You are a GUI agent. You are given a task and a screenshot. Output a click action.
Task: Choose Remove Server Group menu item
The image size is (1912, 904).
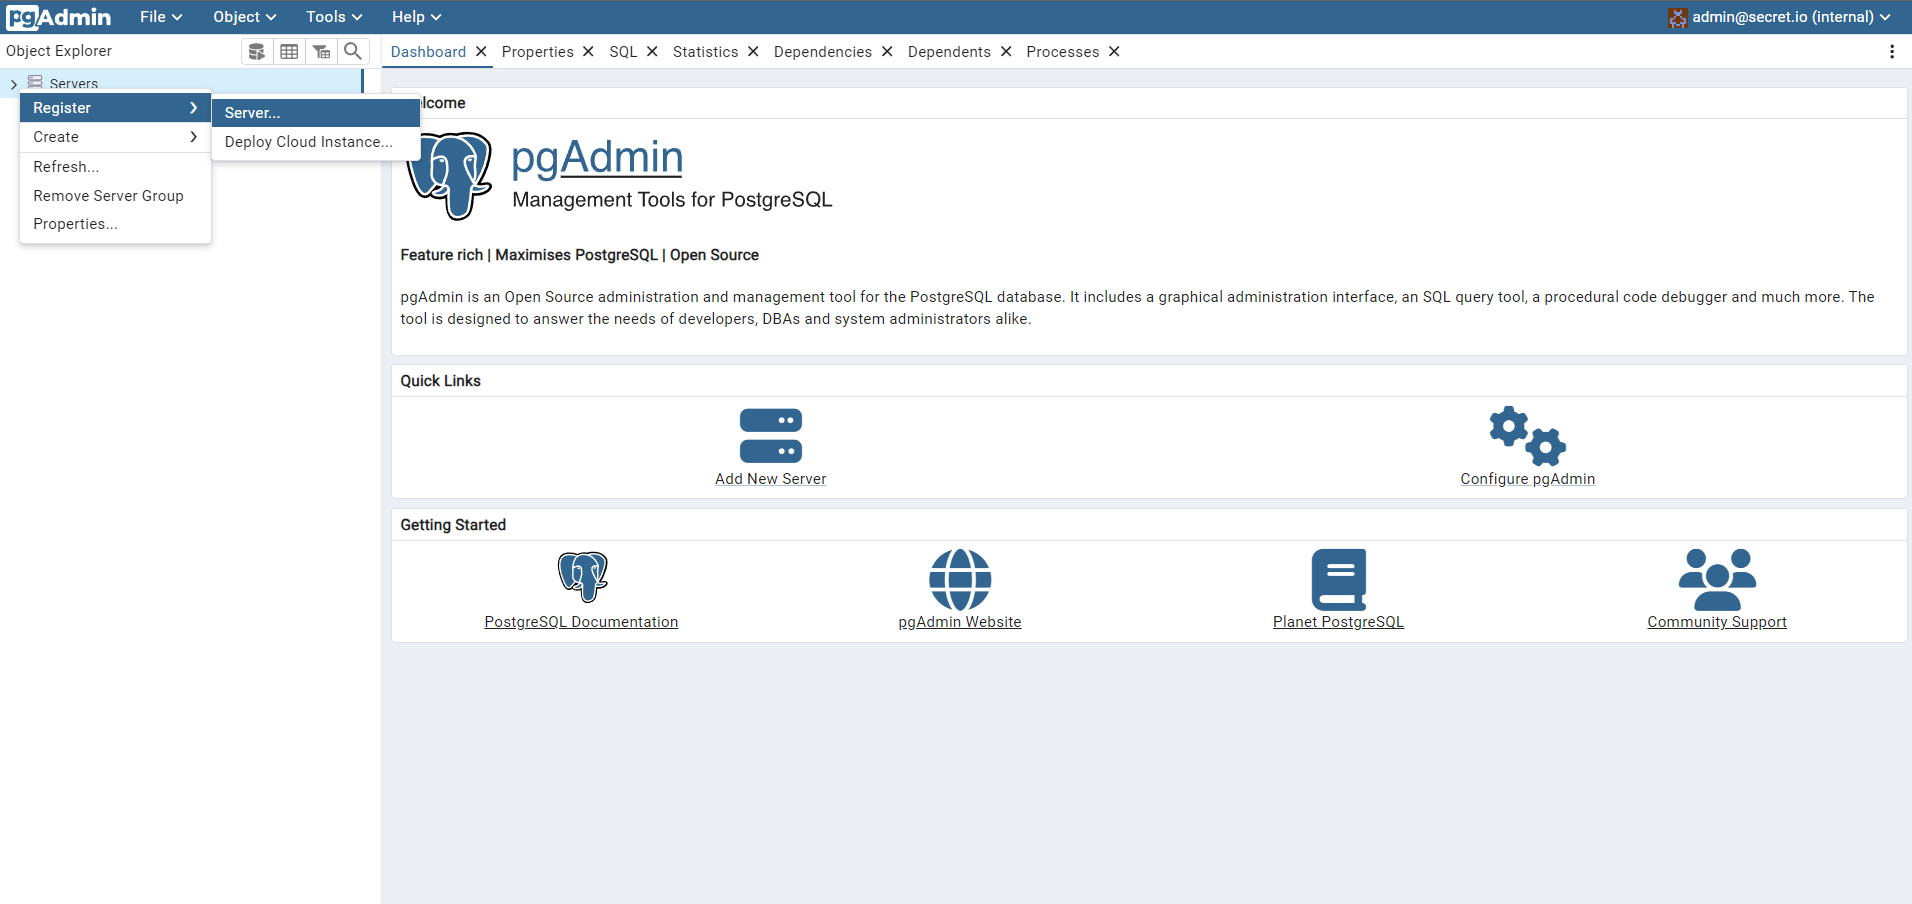pos(115,196)
